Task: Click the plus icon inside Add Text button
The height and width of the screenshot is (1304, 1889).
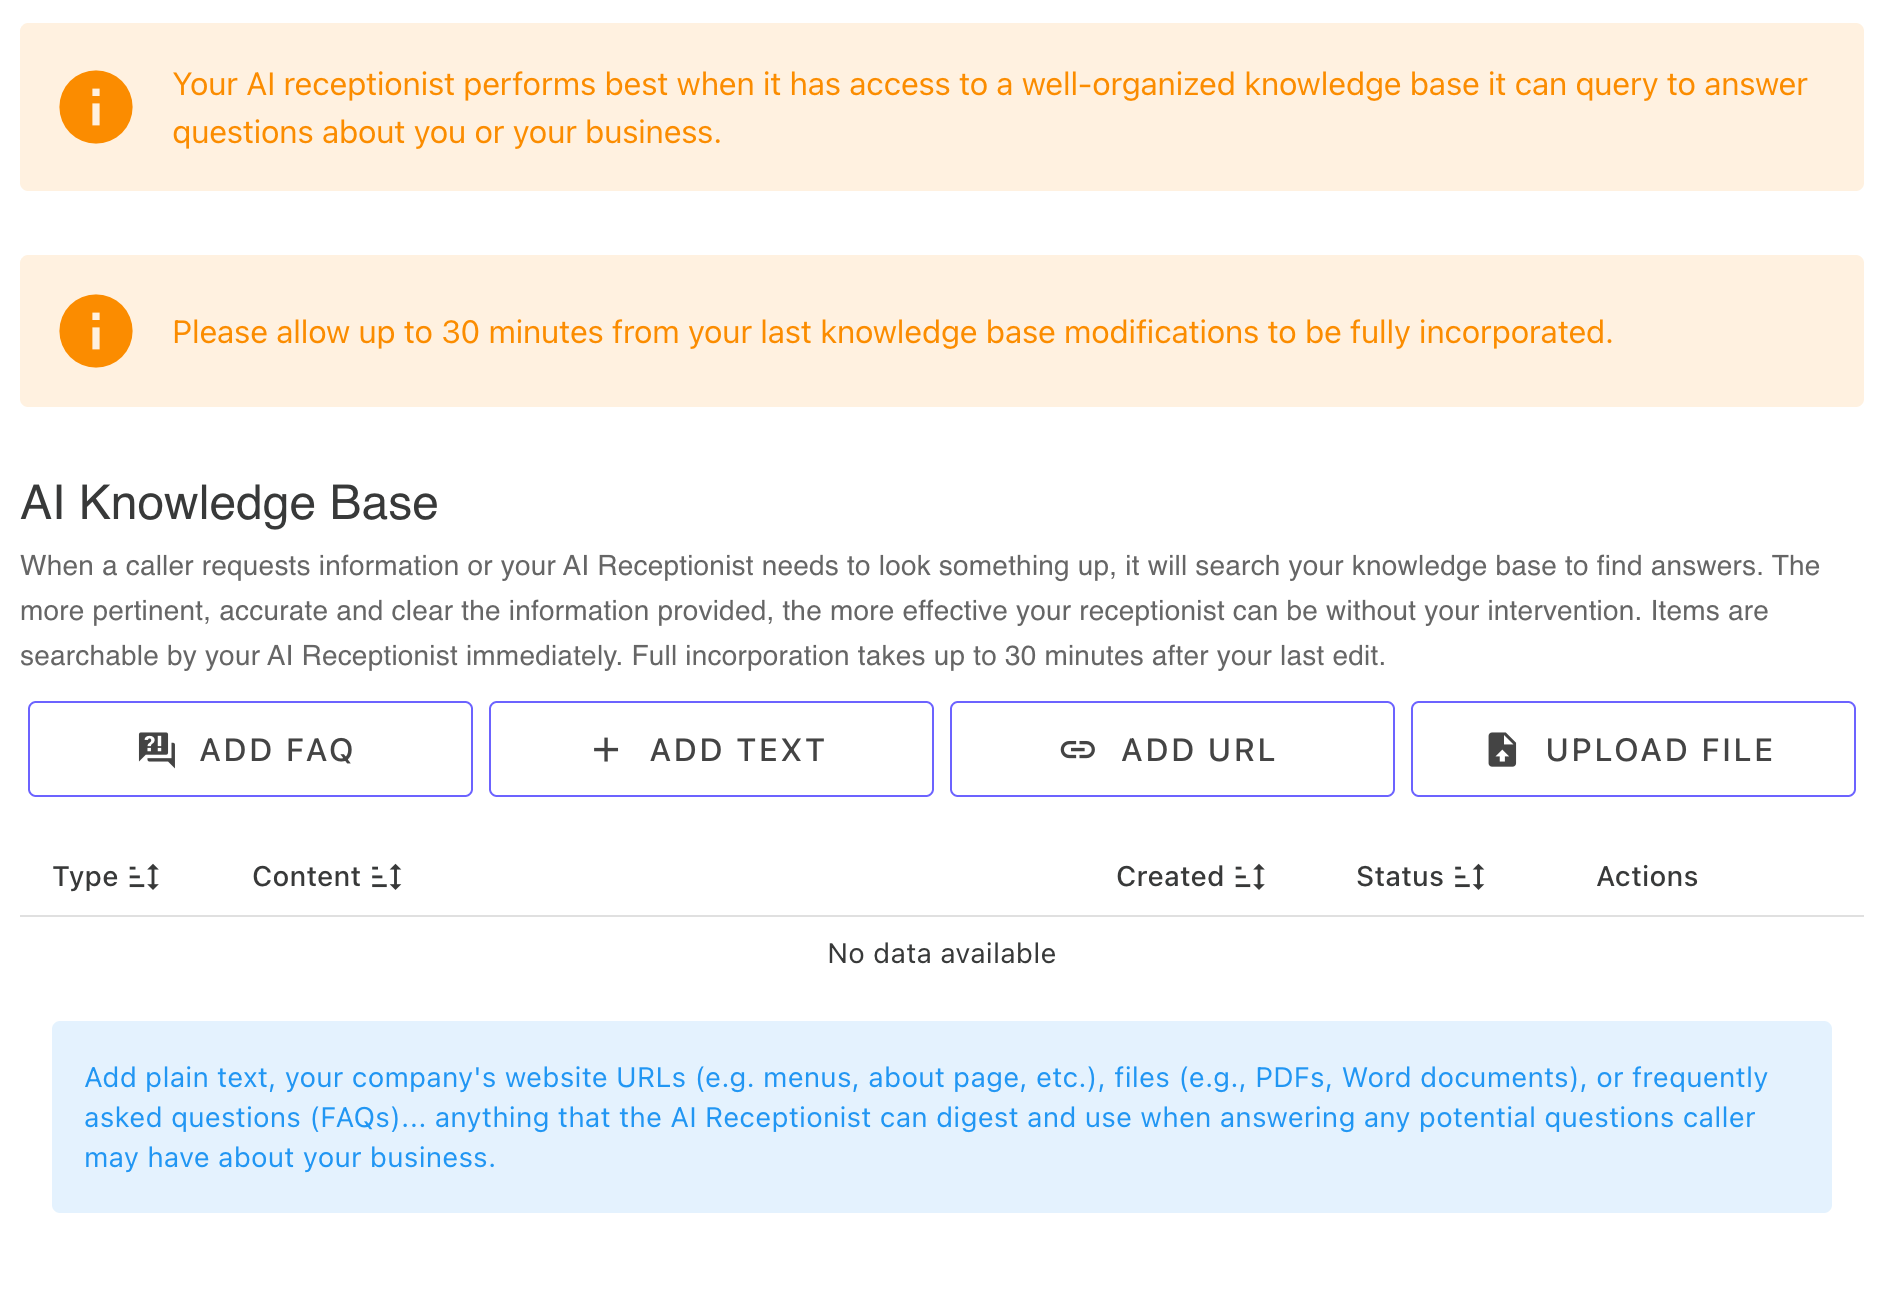Action: click(x=606, y=749)
